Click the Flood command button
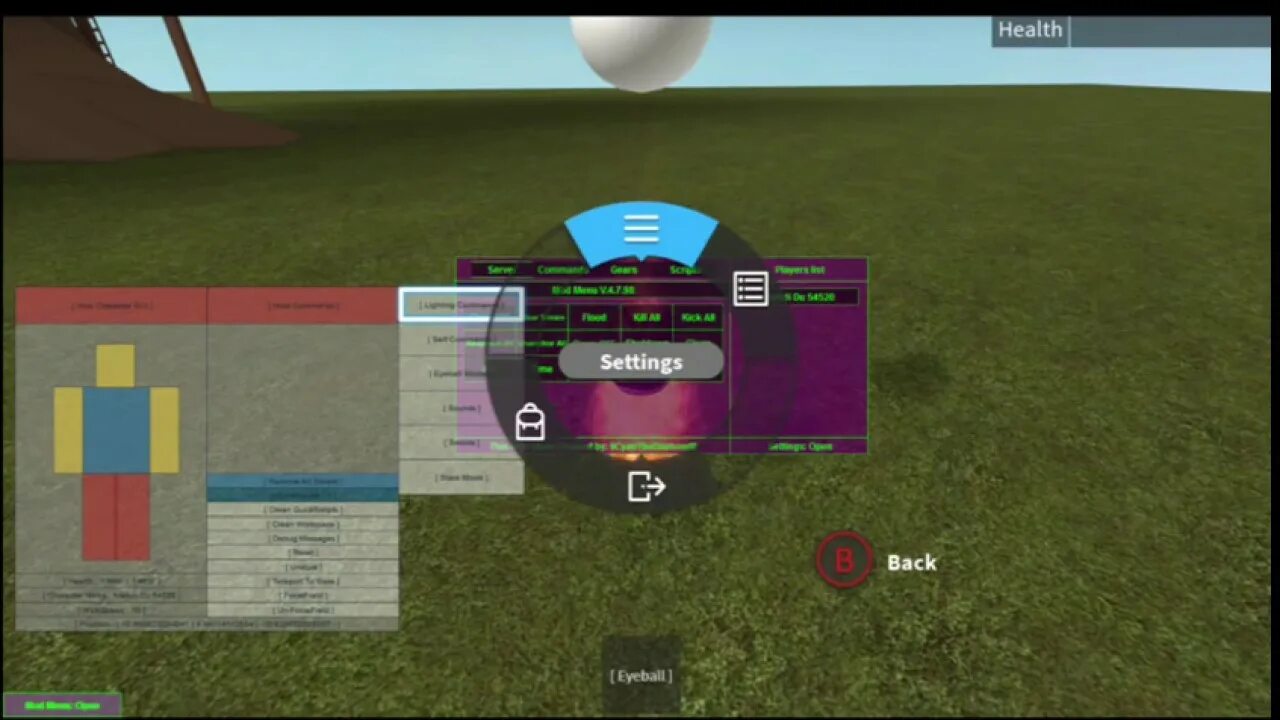This screenshot has width=1280, height=720. coord(594,318)
